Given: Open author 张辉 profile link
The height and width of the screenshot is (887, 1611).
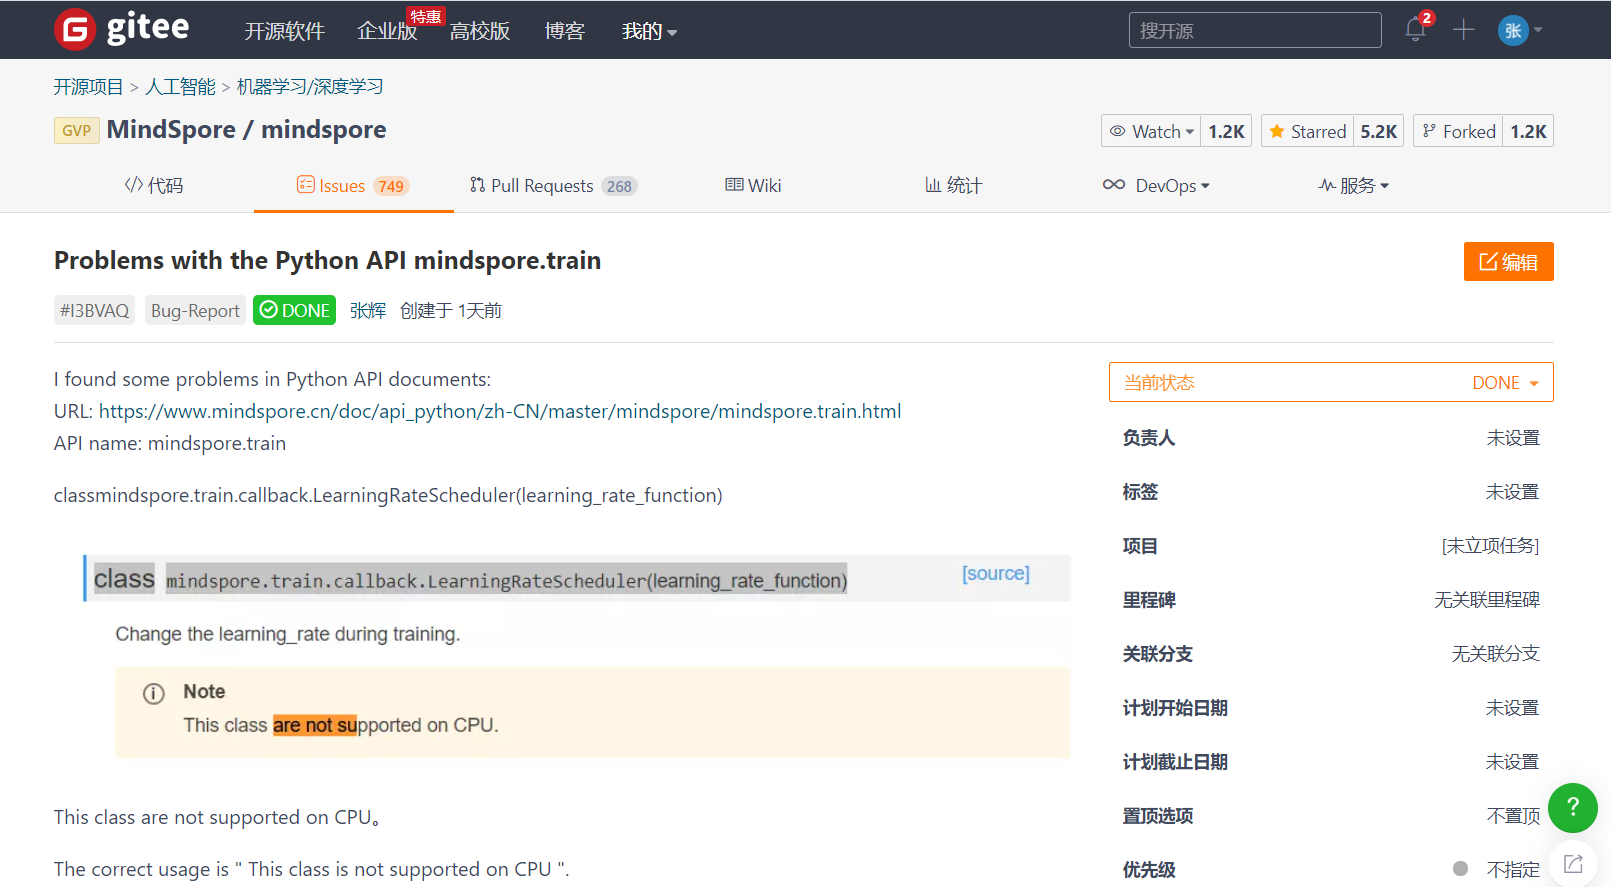Looking at the screenshot, I should tap(368, 311).
